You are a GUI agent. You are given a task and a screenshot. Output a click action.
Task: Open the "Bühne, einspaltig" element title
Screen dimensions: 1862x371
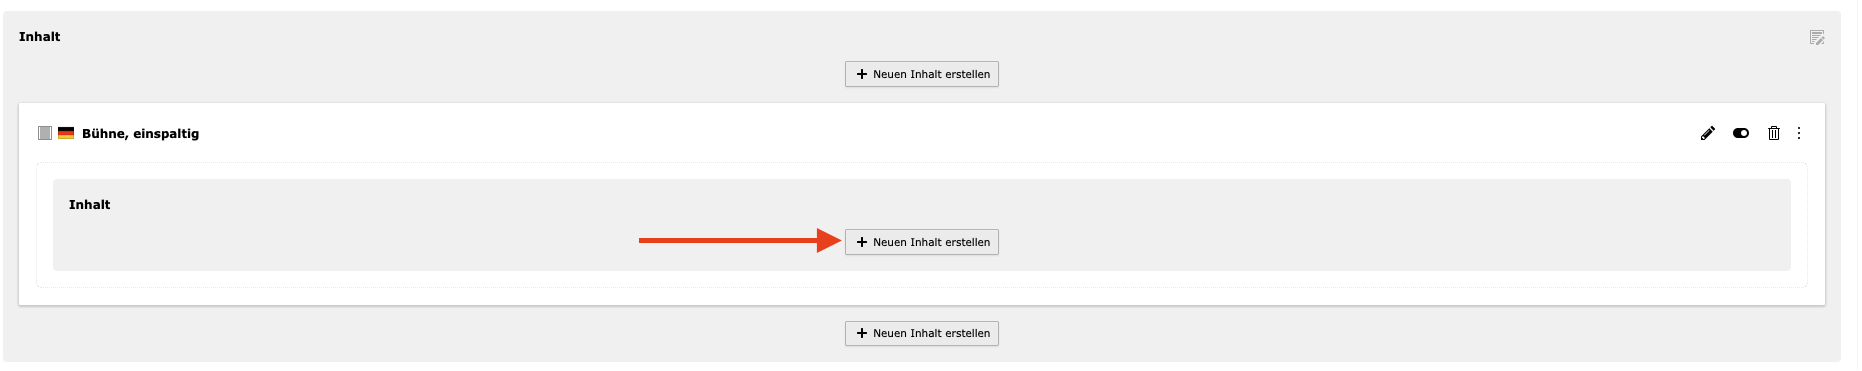140,134
